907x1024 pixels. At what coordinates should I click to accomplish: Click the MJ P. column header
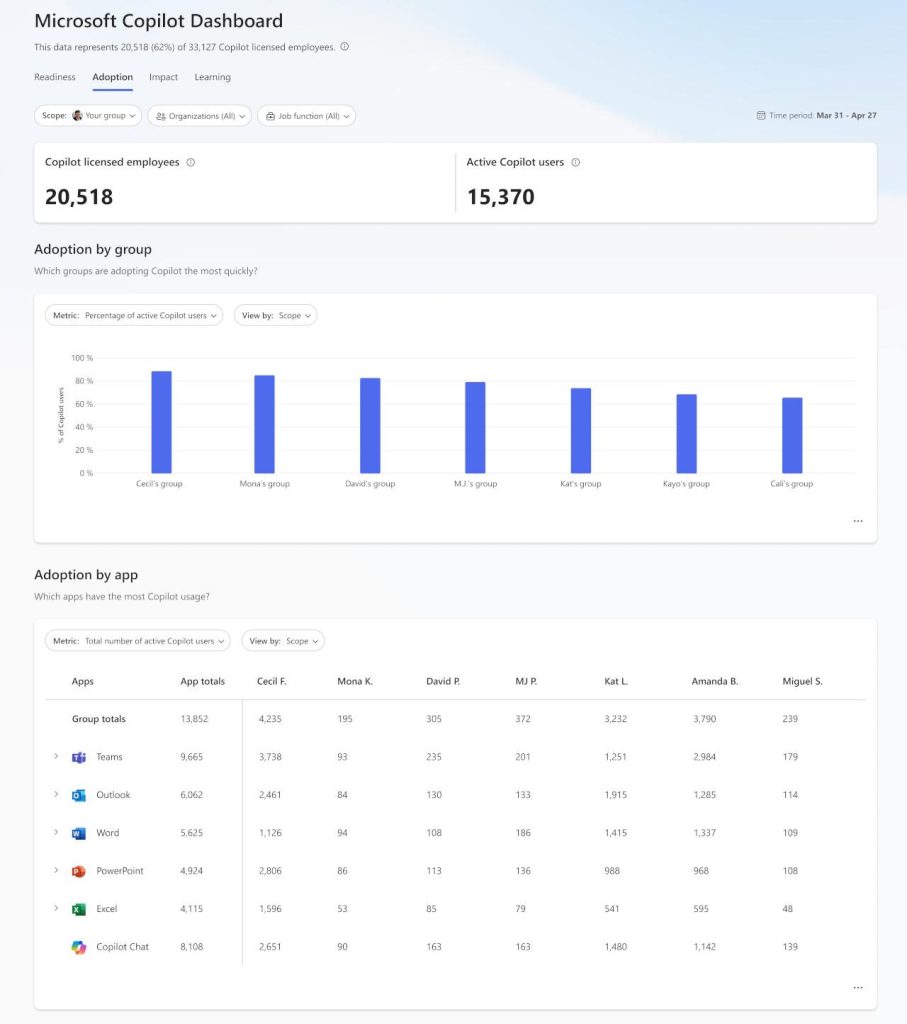pos(526,681)
